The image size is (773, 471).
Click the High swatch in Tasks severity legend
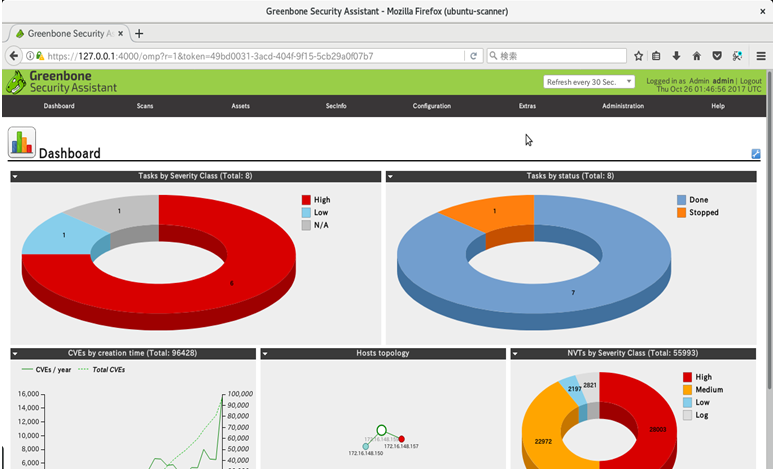pos(306,200)
